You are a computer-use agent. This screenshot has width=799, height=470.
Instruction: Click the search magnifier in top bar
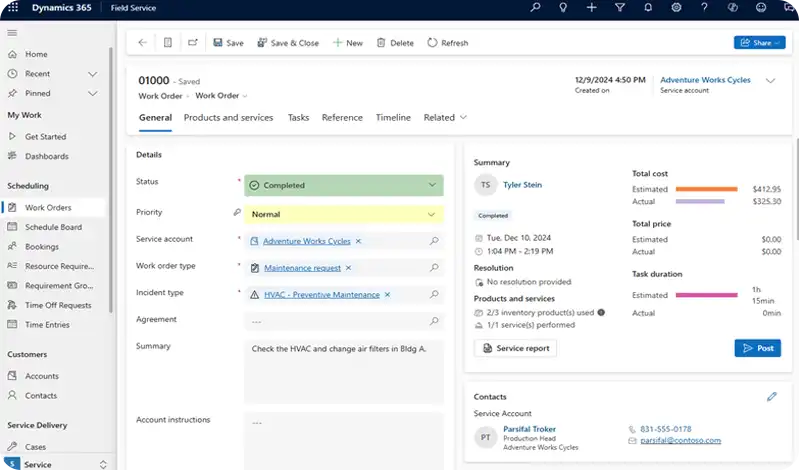point(535,8)
